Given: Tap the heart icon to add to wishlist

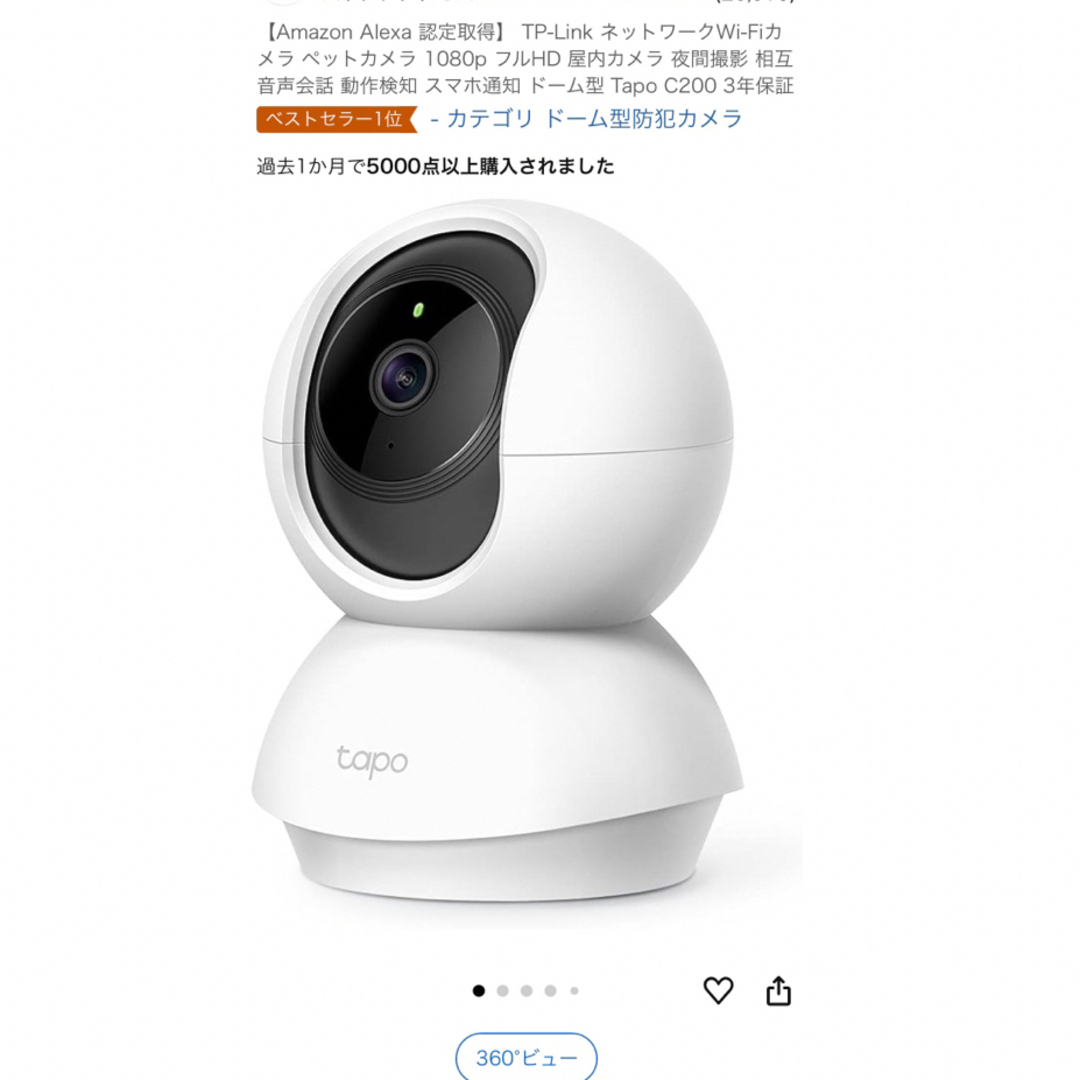Looking at the screenshot, I should coord(718,990).
